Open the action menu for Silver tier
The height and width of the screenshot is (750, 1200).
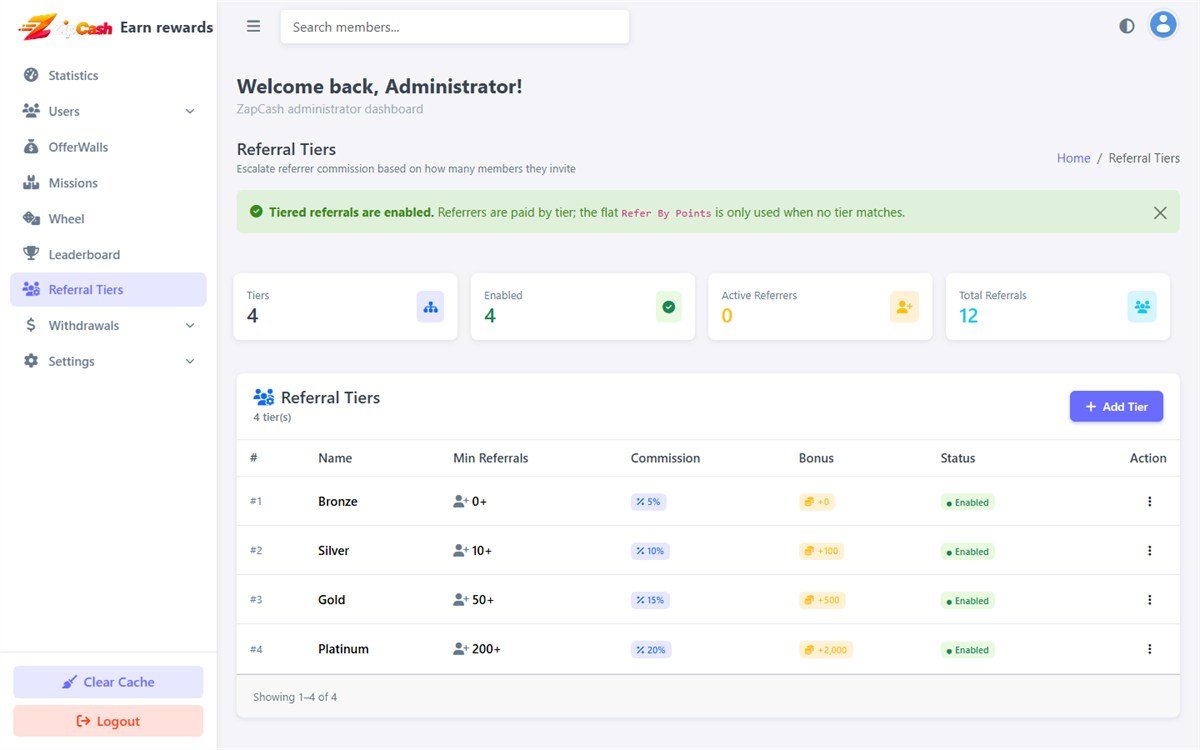pyautogui.click(x=1150, y=551)
